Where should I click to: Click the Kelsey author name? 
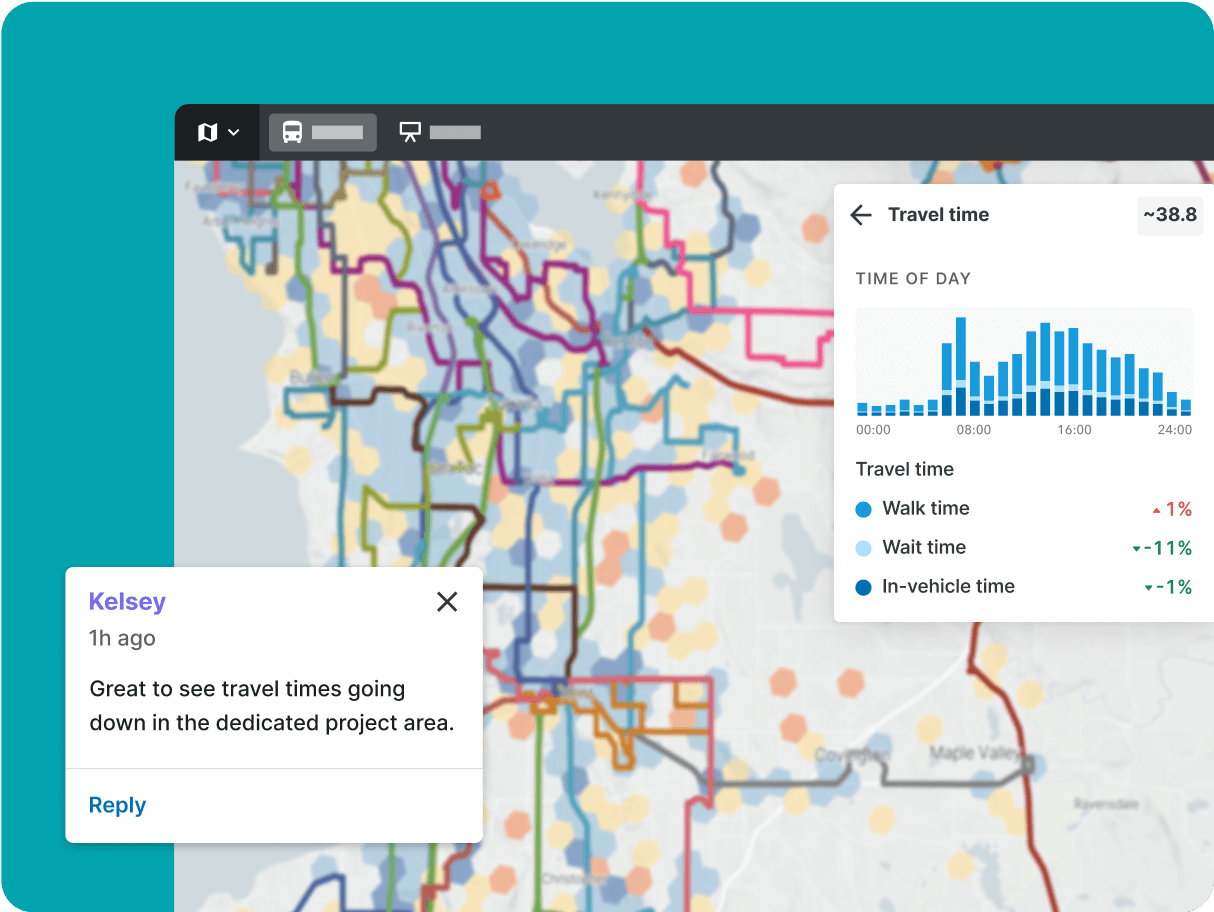pos(127,601)
